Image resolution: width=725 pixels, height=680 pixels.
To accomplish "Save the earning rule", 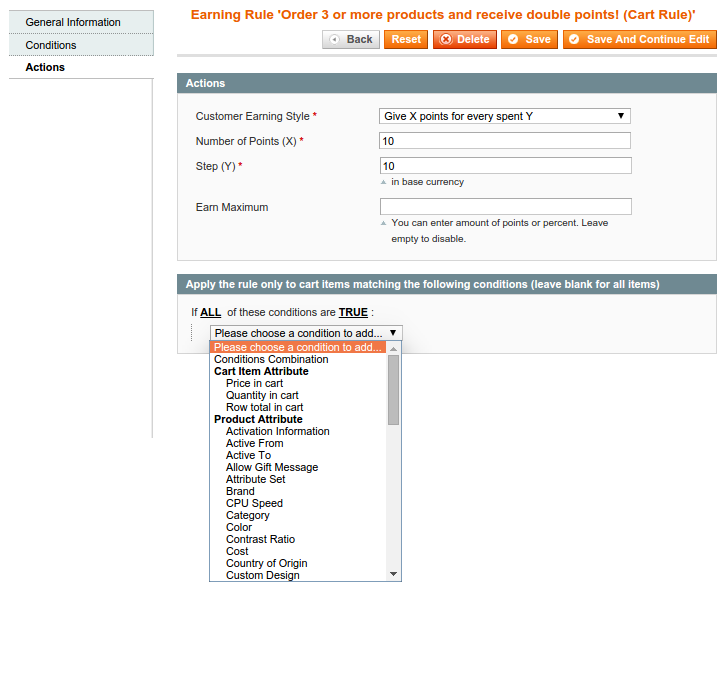I will 529,39.
